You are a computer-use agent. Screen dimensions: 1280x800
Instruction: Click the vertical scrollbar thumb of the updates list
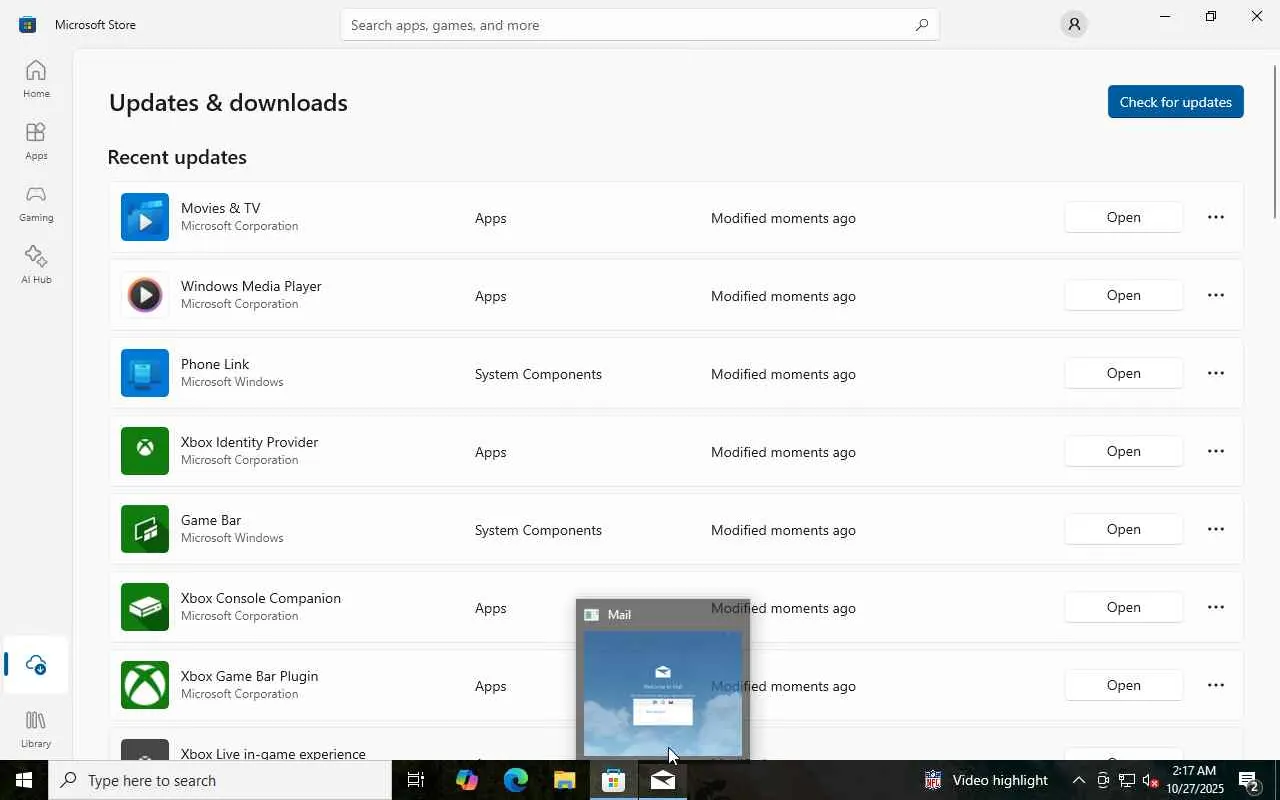(1275, 140)
